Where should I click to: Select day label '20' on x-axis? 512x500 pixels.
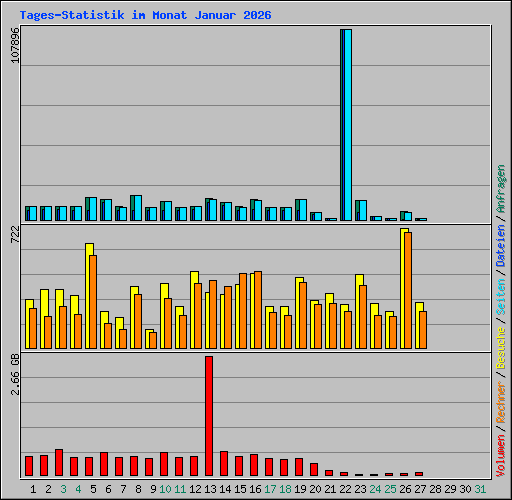click(x=315, y=489)
